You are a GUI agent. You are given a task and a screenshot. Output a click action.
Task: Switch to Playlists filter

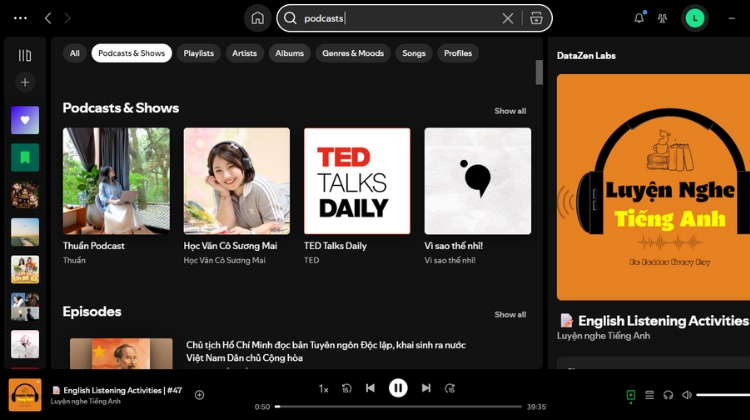(x=199, y=53)
